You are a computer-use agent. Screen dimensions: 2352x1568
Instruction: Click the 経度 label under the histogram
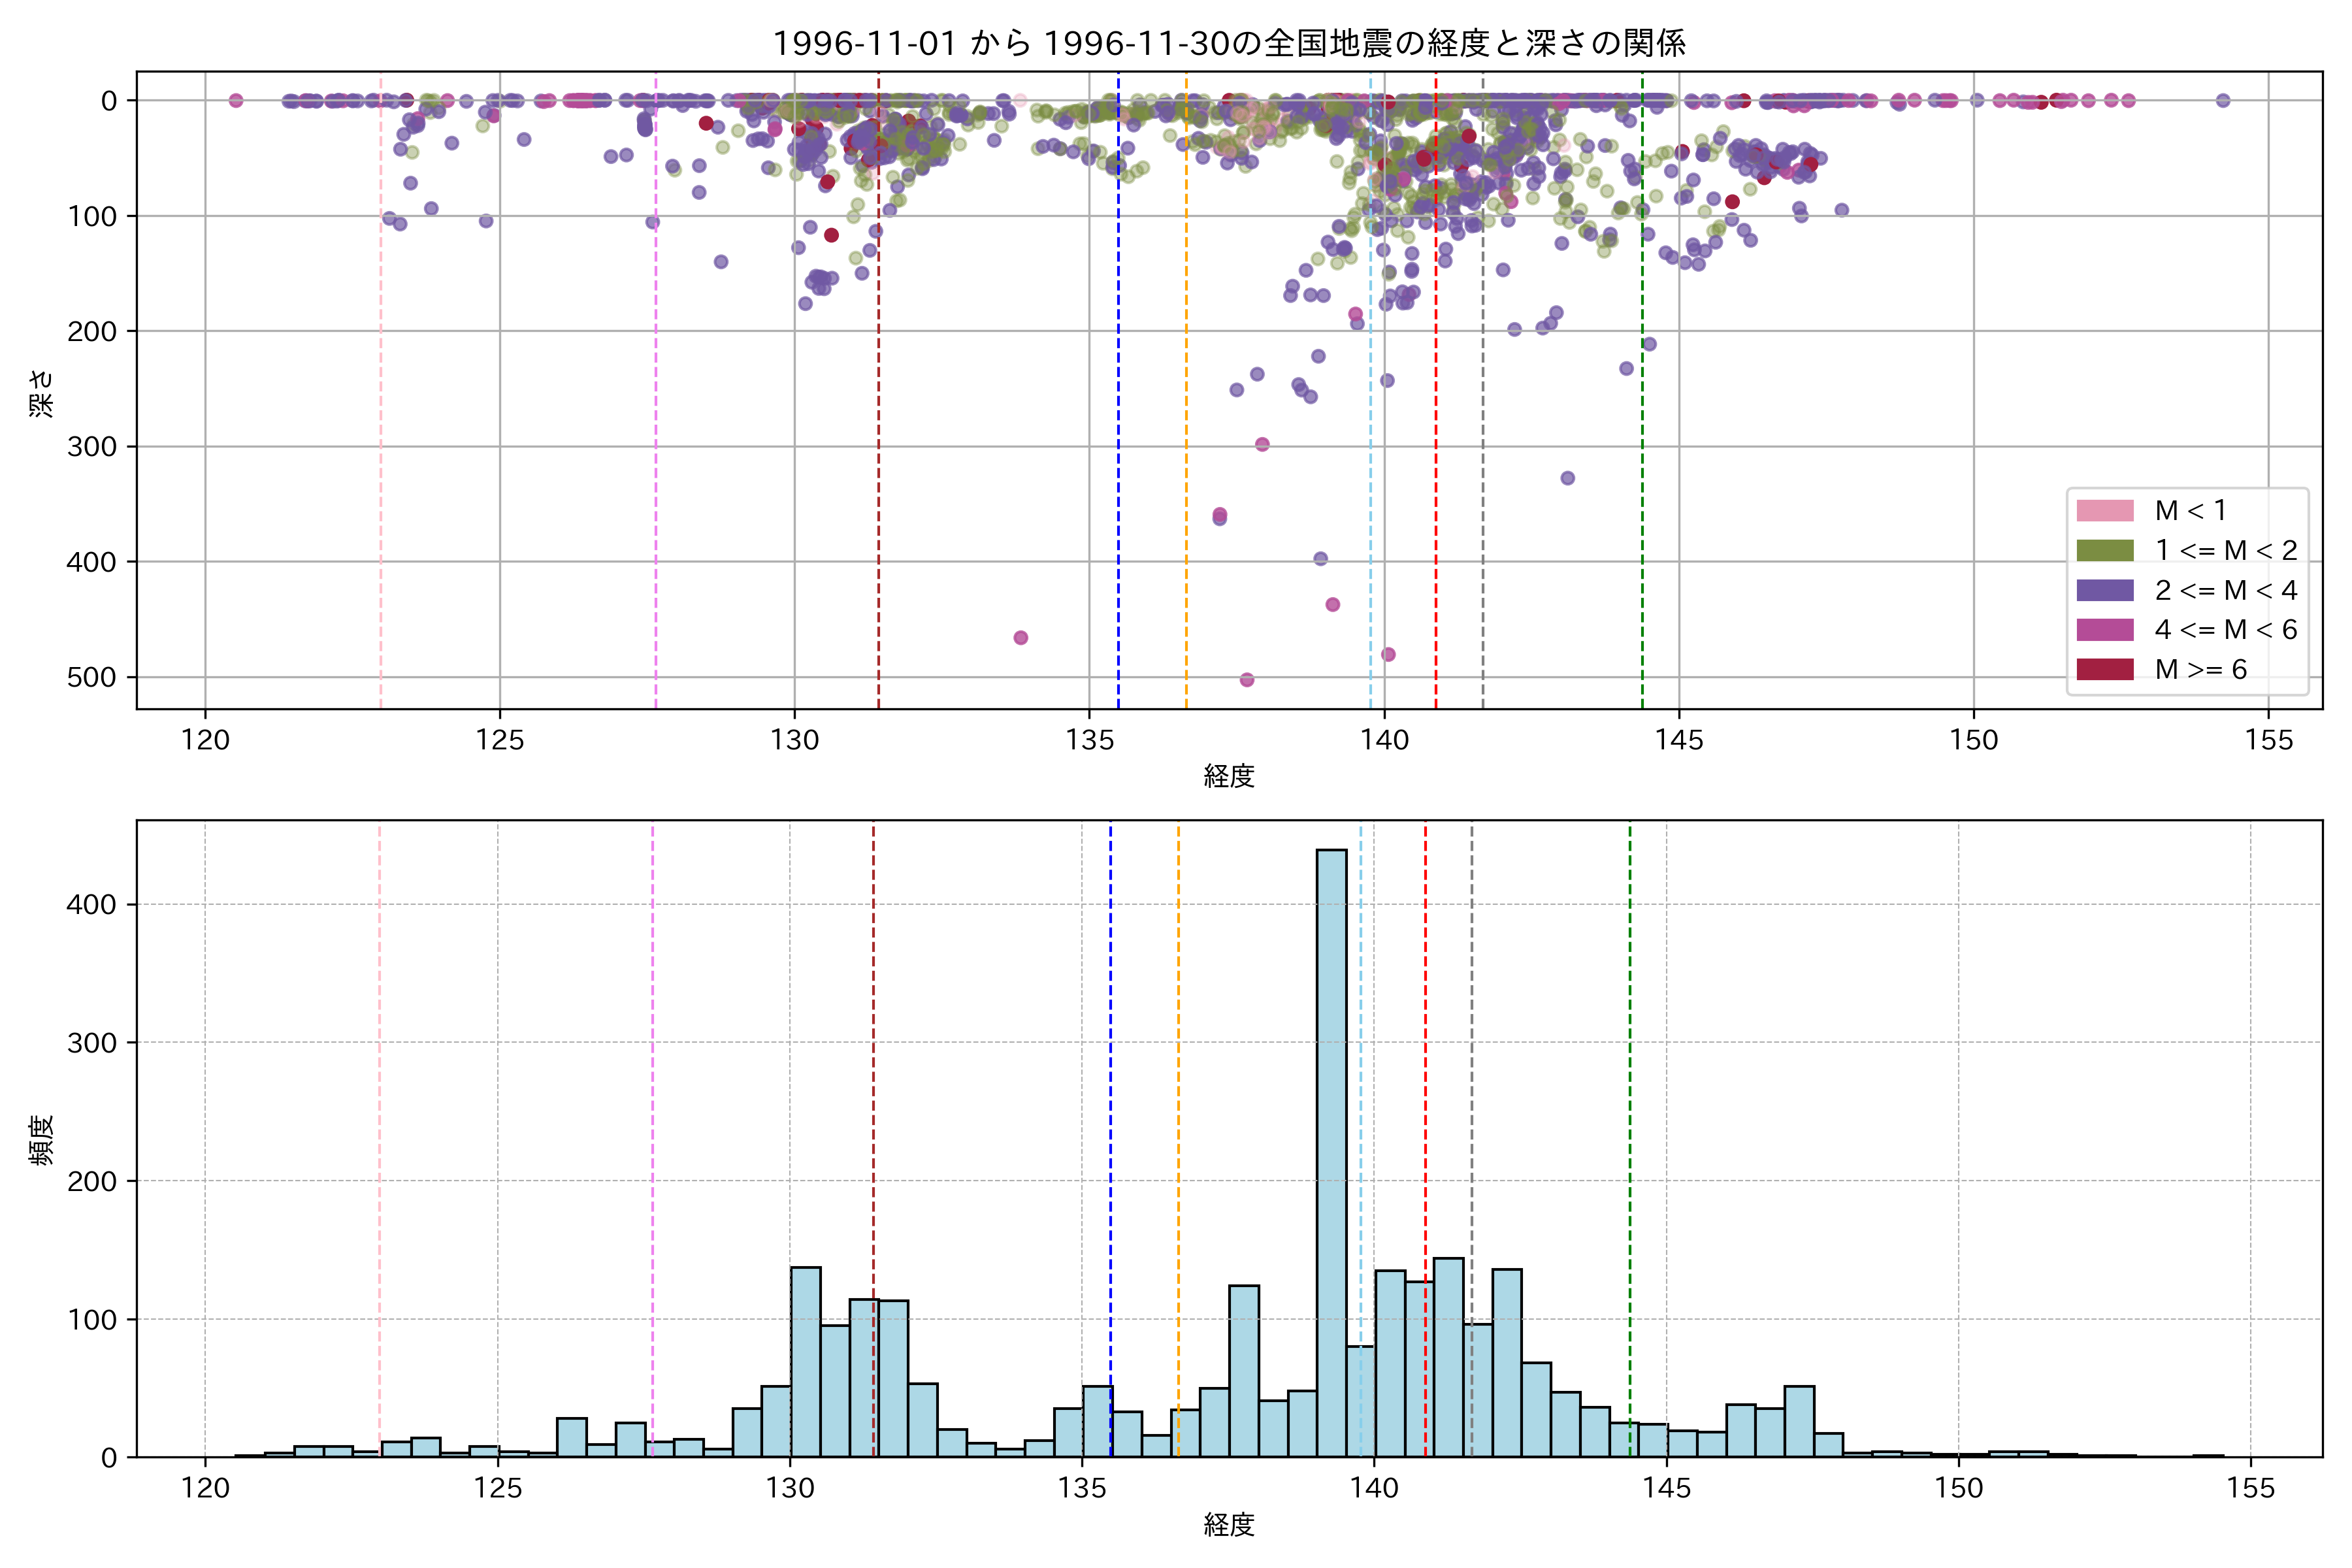point(1229,1524)
